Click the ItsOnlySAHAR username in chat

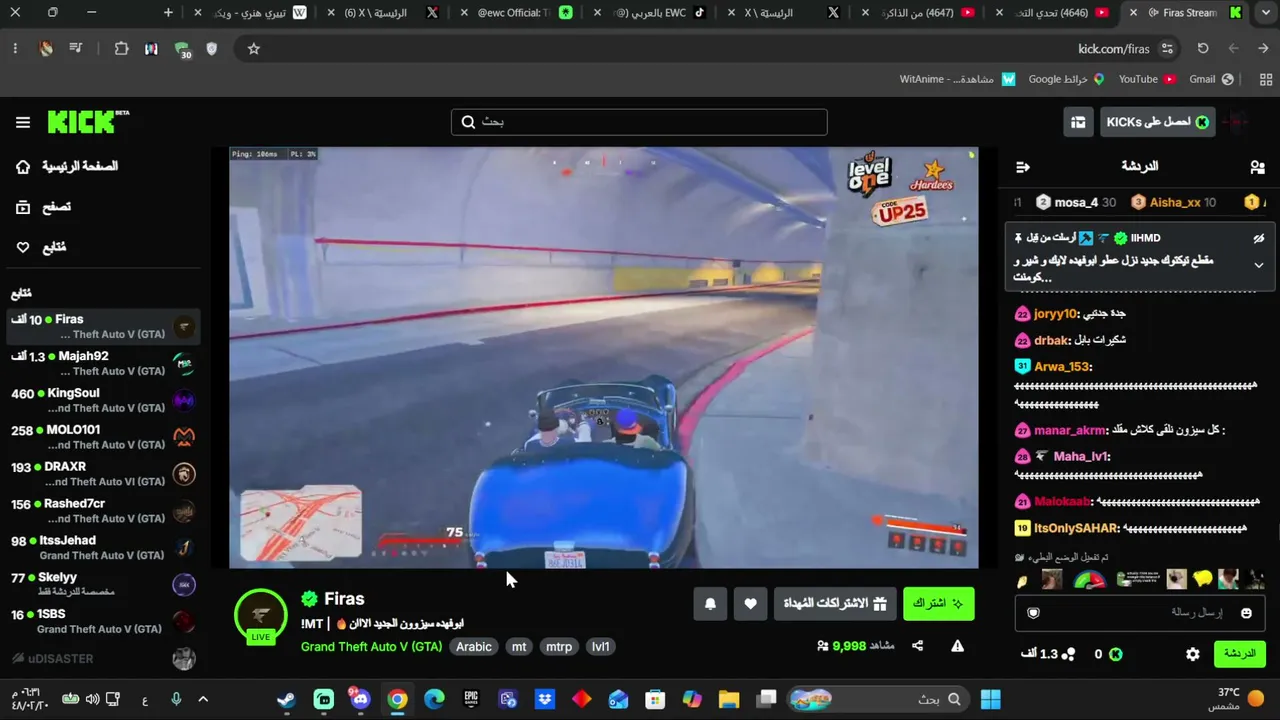point(1077,528)
